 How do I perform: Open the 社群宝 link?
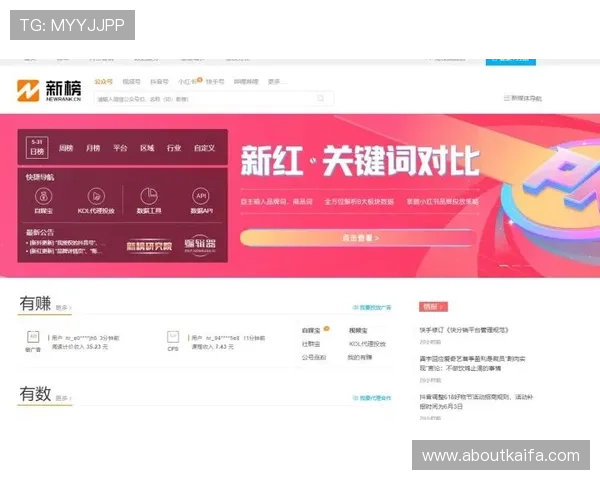[x=311, y=344]
